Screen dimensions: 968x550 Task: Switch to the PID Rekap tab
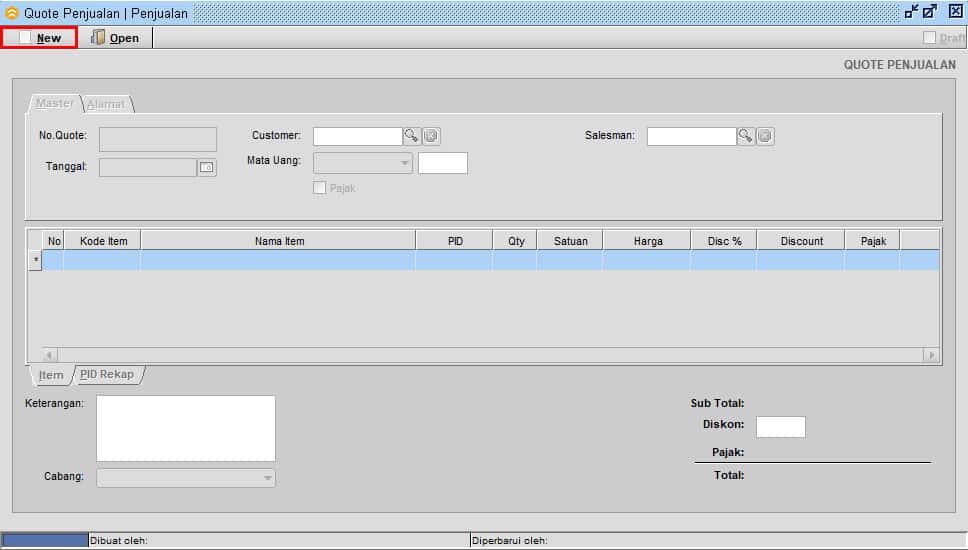[x=107, y=374]
